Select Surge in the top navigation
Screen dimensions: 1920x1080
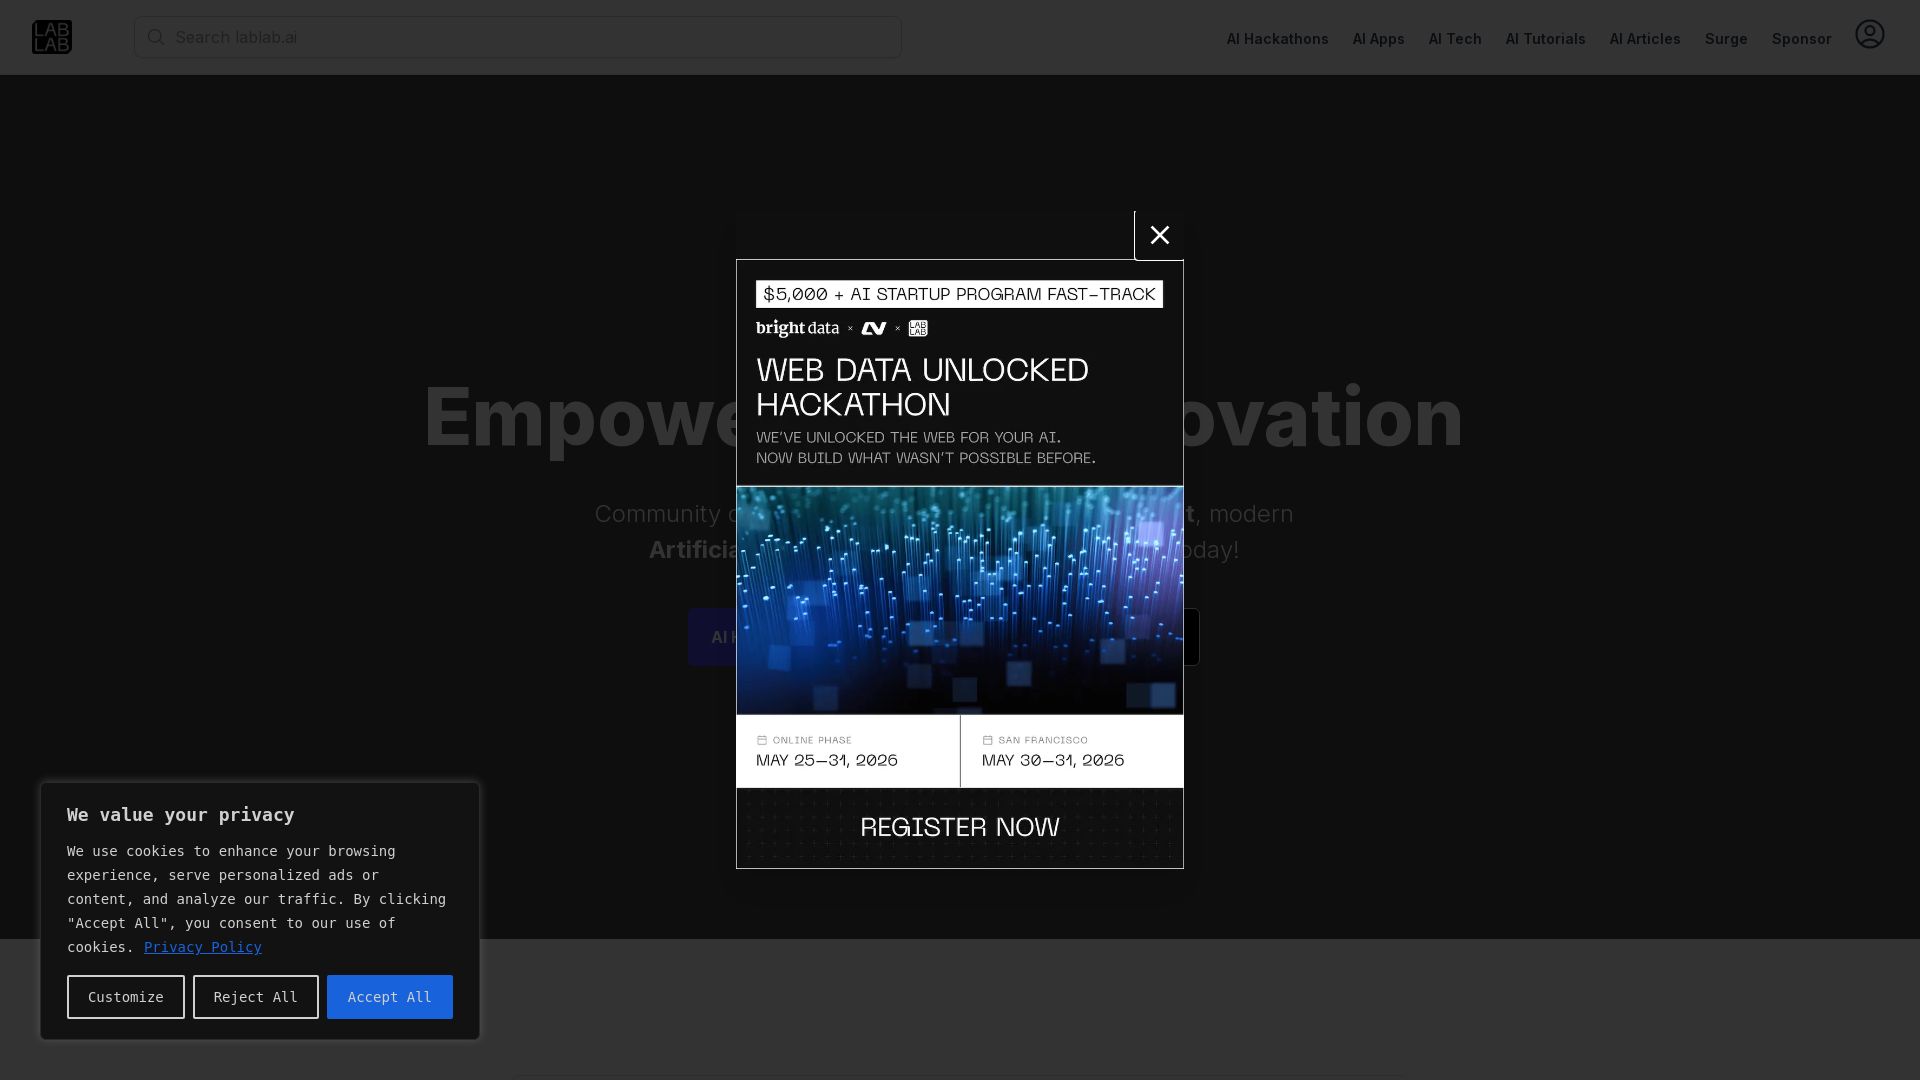coord(1726,39)
